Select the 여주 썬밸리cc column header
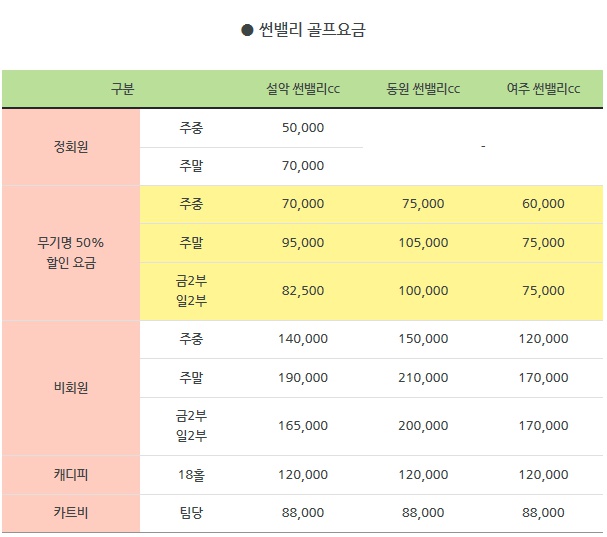Image resolution: width=607 pixels, height=537 pixels. click(x=544, y=89)
